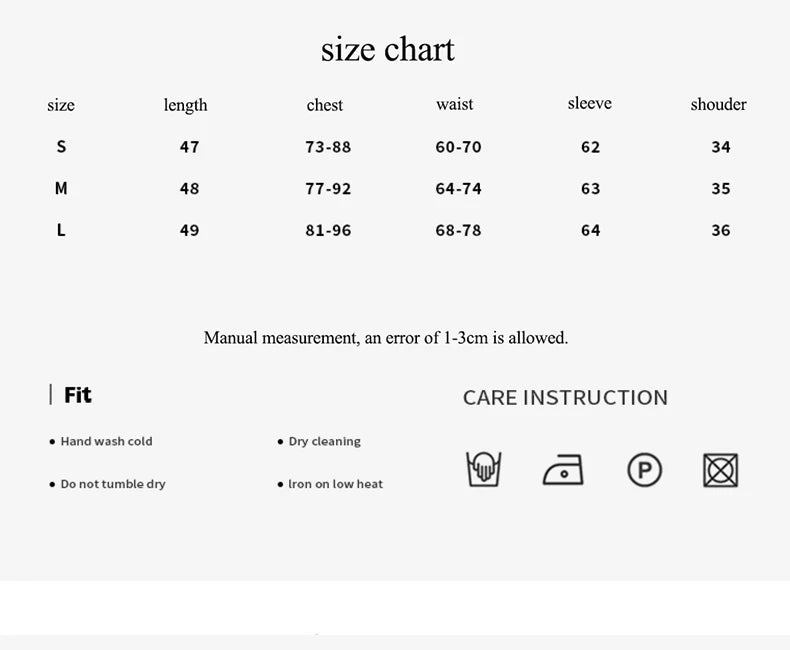This screenshot has height=650, width=790.
Task: Click the iron care symbol icon
Action: [x=563, y=469]
